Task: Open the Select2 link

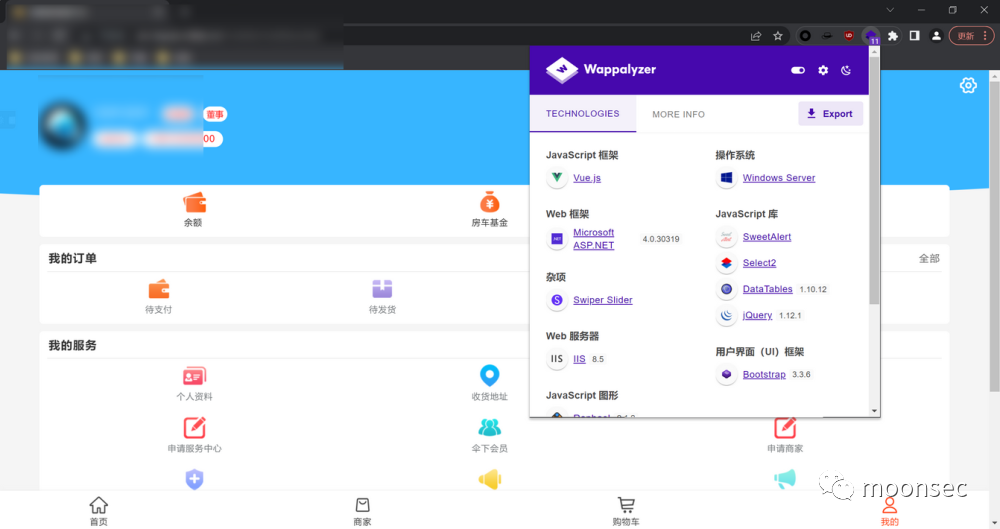Action: (x=759, y=263)
